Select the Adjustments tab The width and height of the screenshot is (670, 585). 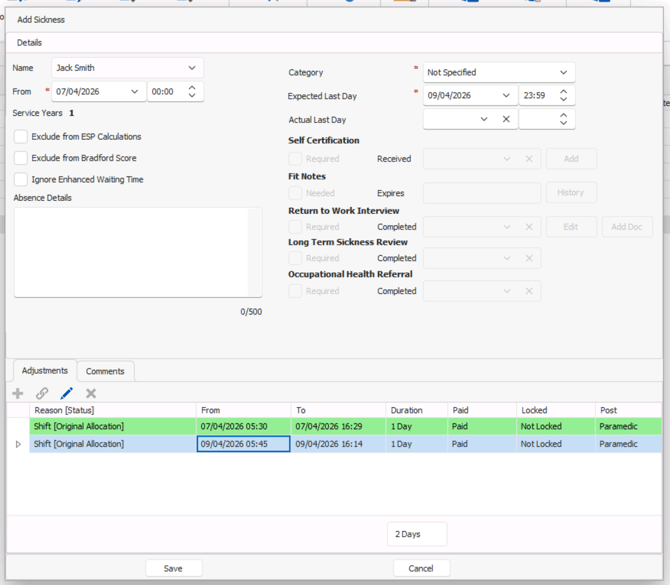(x=44, y=371)
